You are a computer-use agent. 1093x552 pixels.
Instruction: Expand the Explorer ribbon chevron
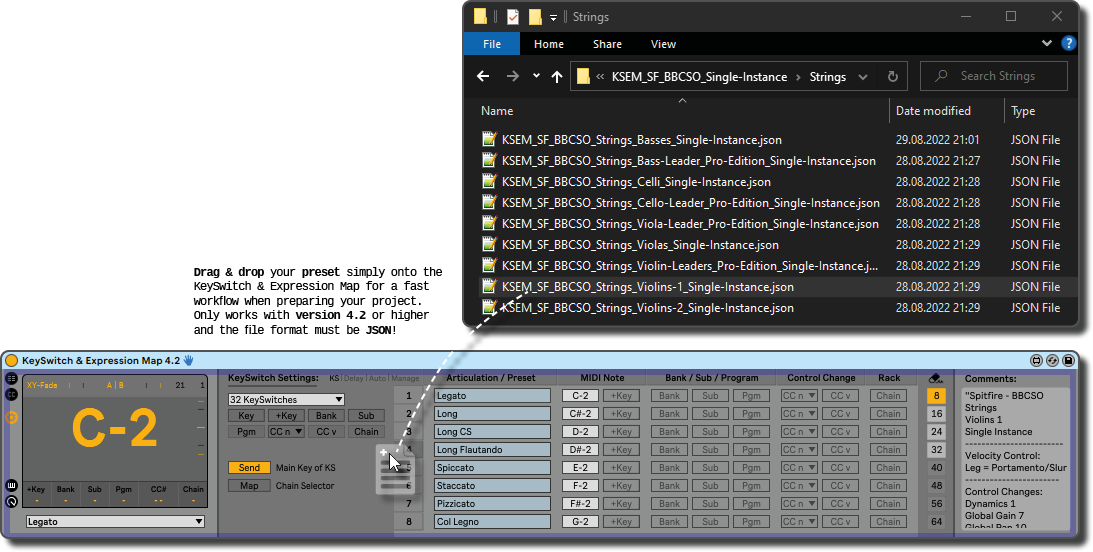[1046, 43]
